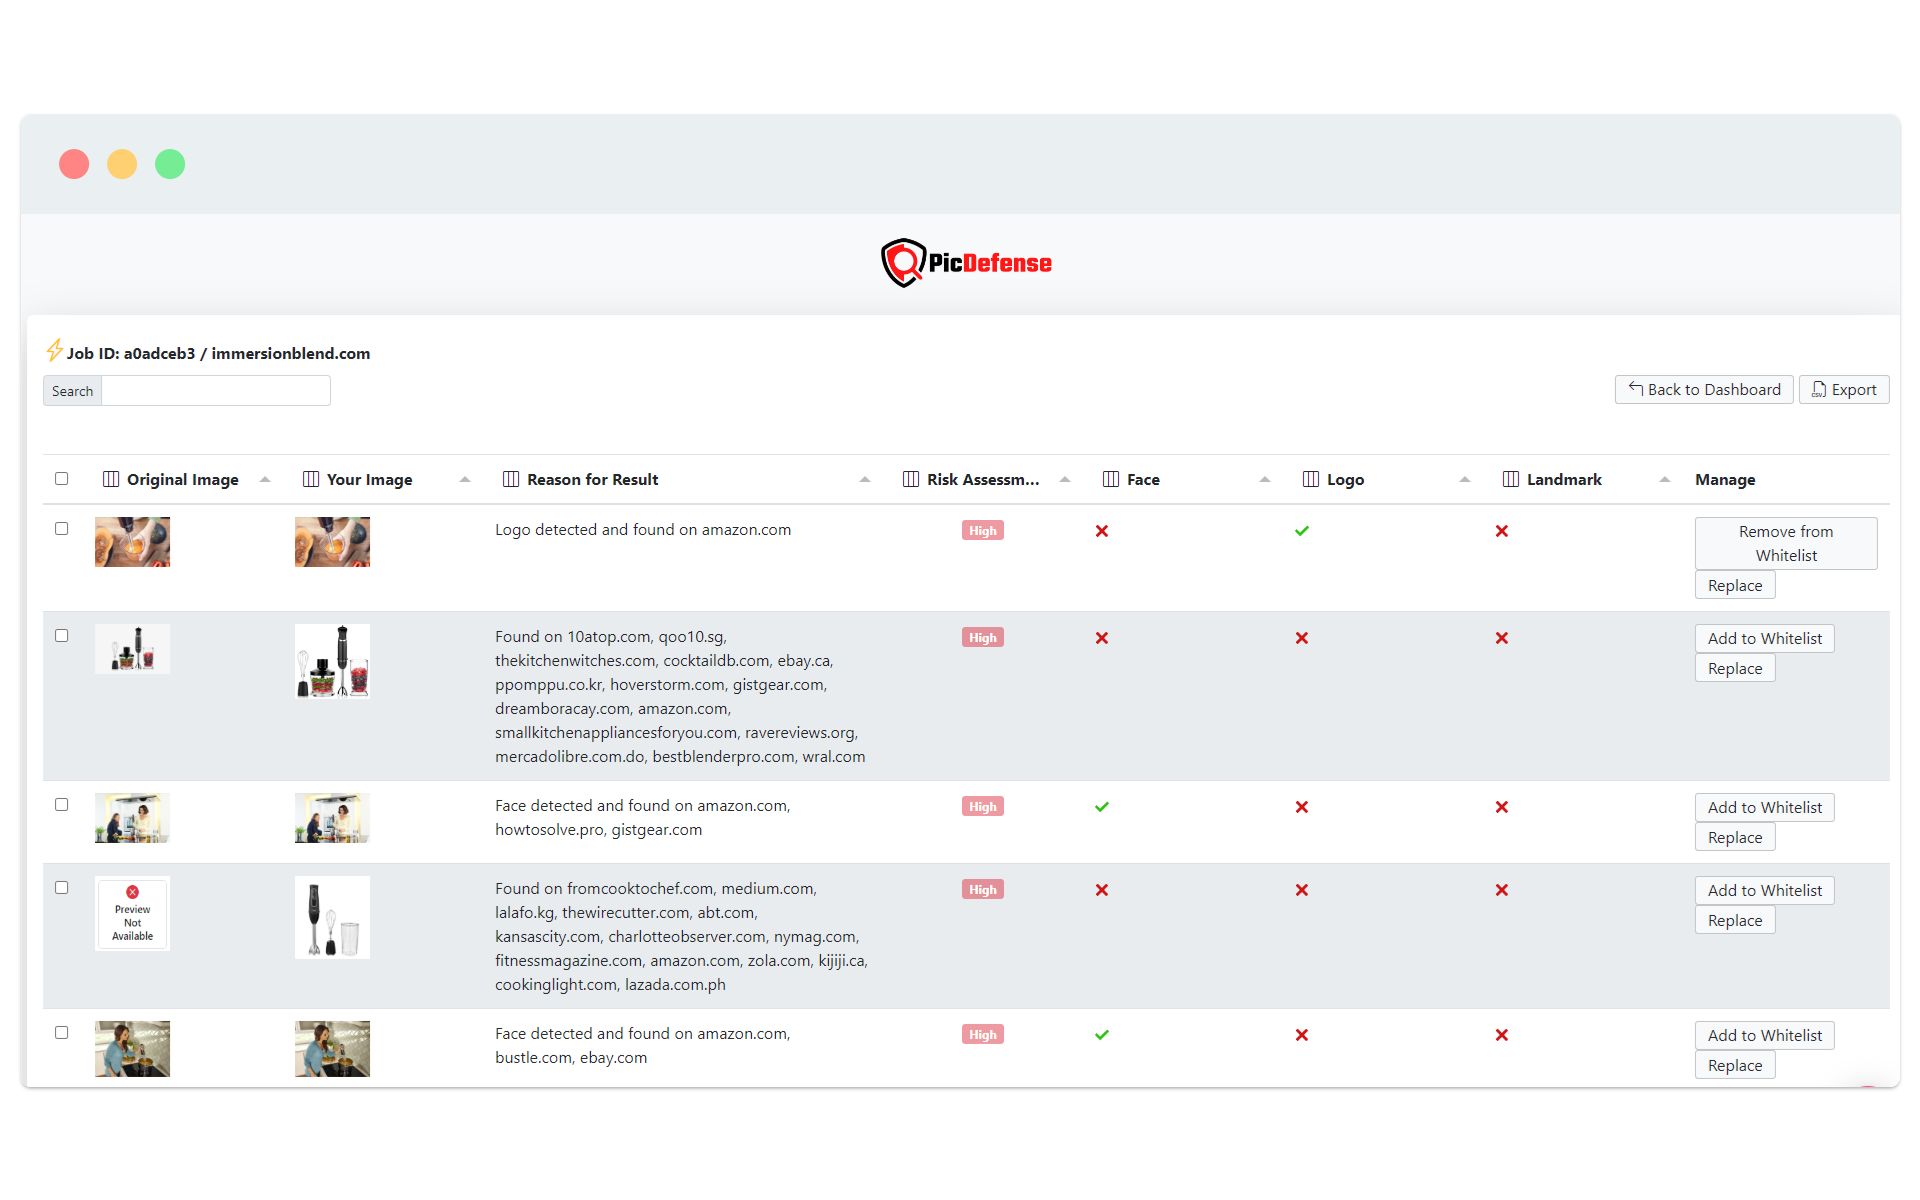Check the first row's checkbox
The width and height of the screenshot is (1920, 1200).
(x=62, y=528)
